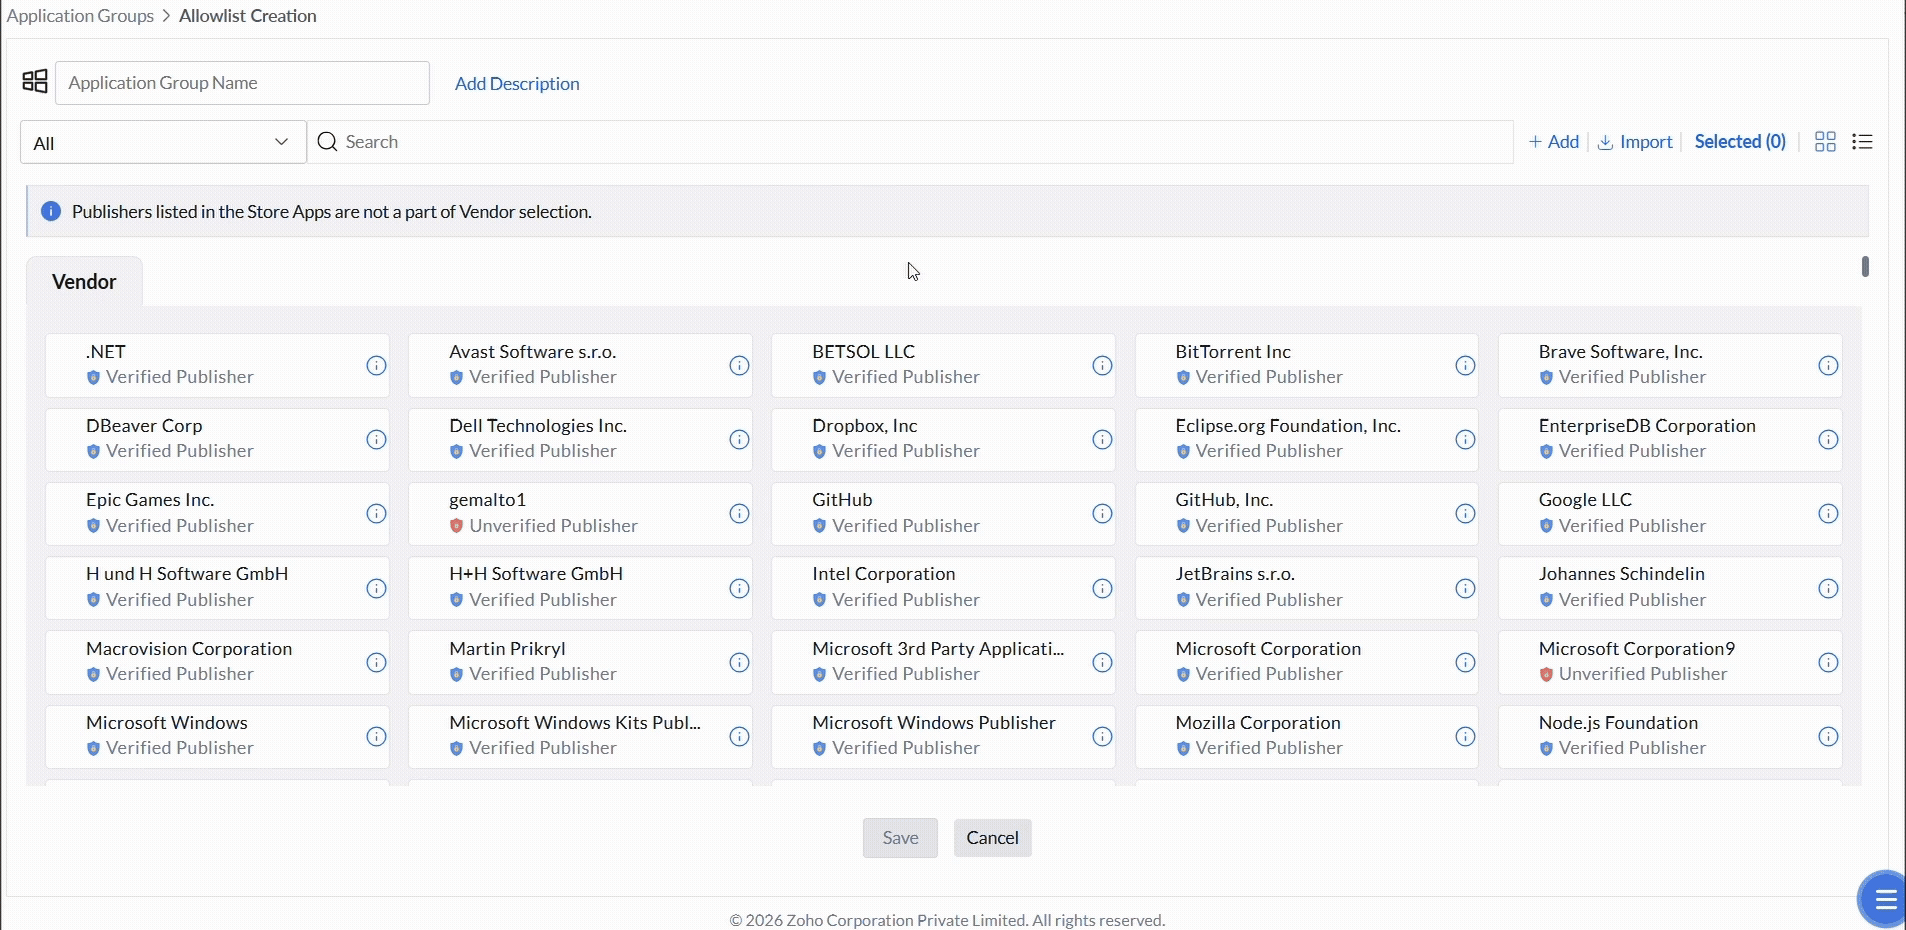Select H+H Software GmbH vendor card
The width and height of the screenshot is (1906, 930).
[x=580, y=588]
